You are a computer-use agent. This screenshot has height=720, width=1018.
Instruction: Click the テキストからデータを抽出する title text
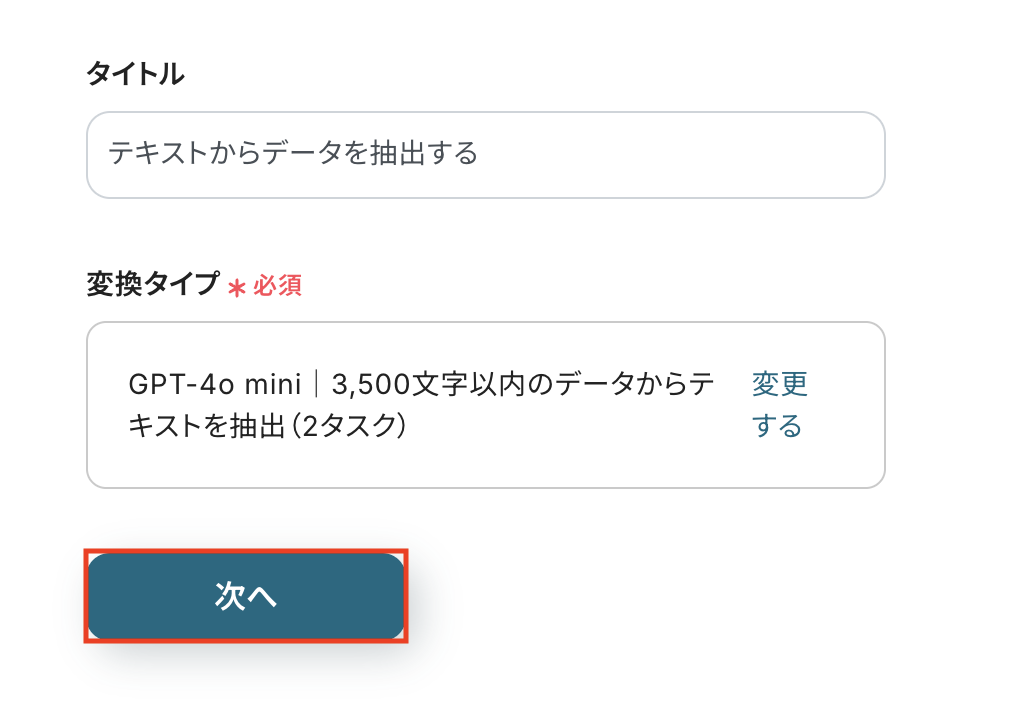pos(293,153)
